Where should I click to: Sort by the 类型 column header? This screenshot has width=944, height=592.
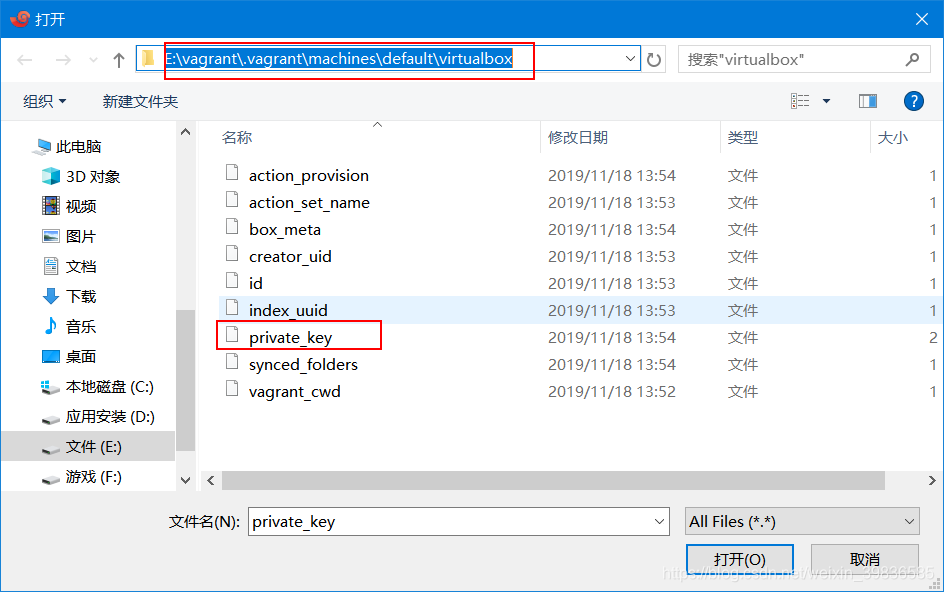(x=742, y=137)
